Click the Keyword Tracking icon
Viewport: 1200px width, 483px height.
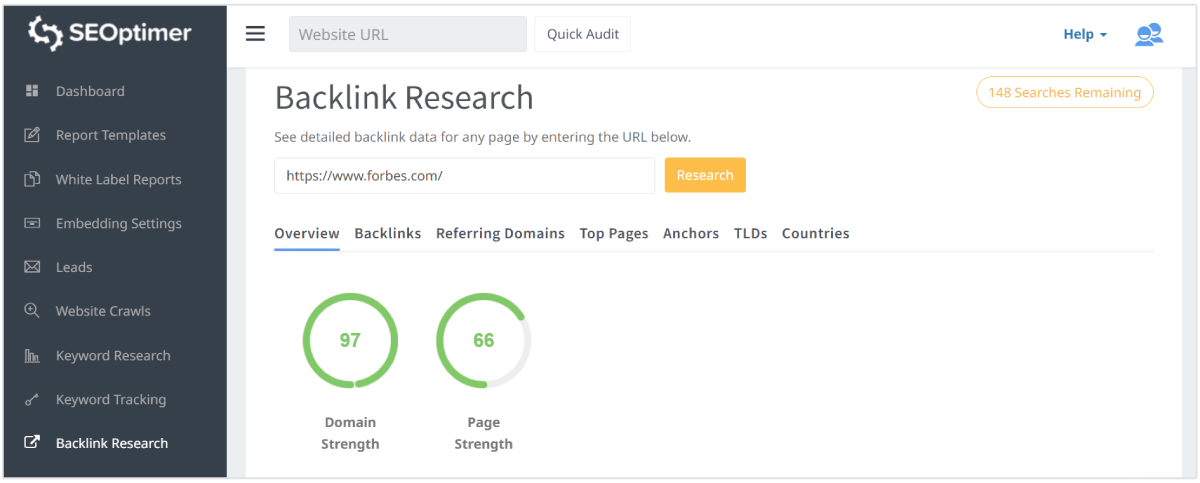pos(32,399)
